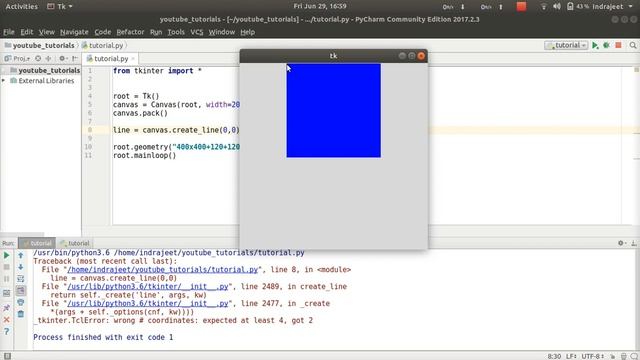Open the Code menu

[102, 32]
